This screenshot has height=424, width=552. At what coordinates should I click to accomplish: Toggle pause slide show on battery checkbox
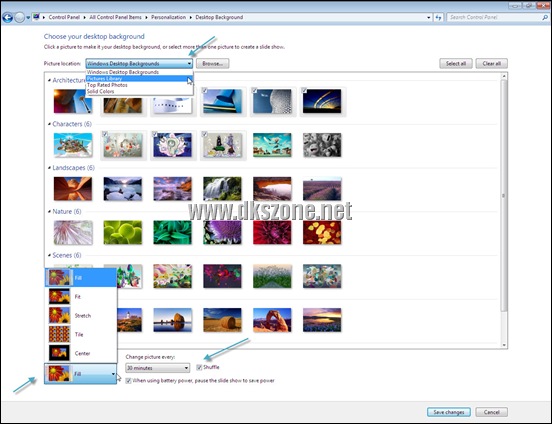(128, 381)
